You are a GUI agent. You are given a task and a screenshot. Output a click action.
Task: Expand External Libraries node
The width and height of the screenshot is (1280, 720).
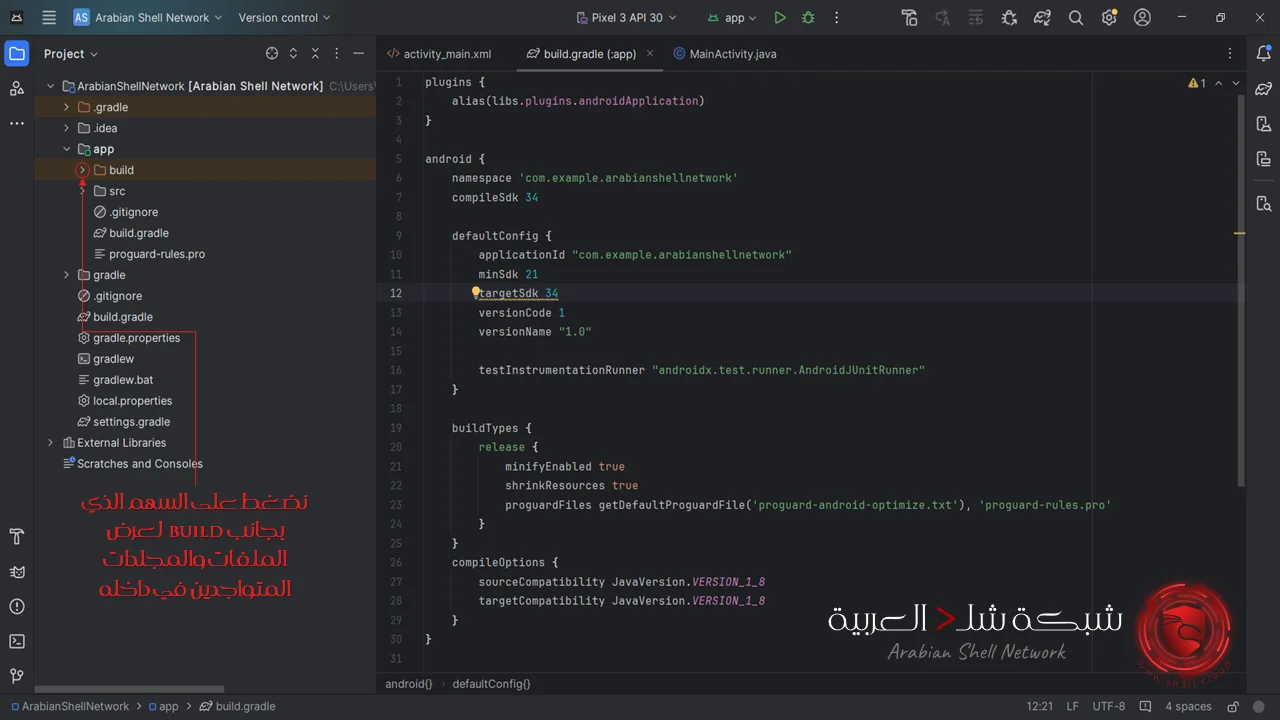click(x=51, y=443)
